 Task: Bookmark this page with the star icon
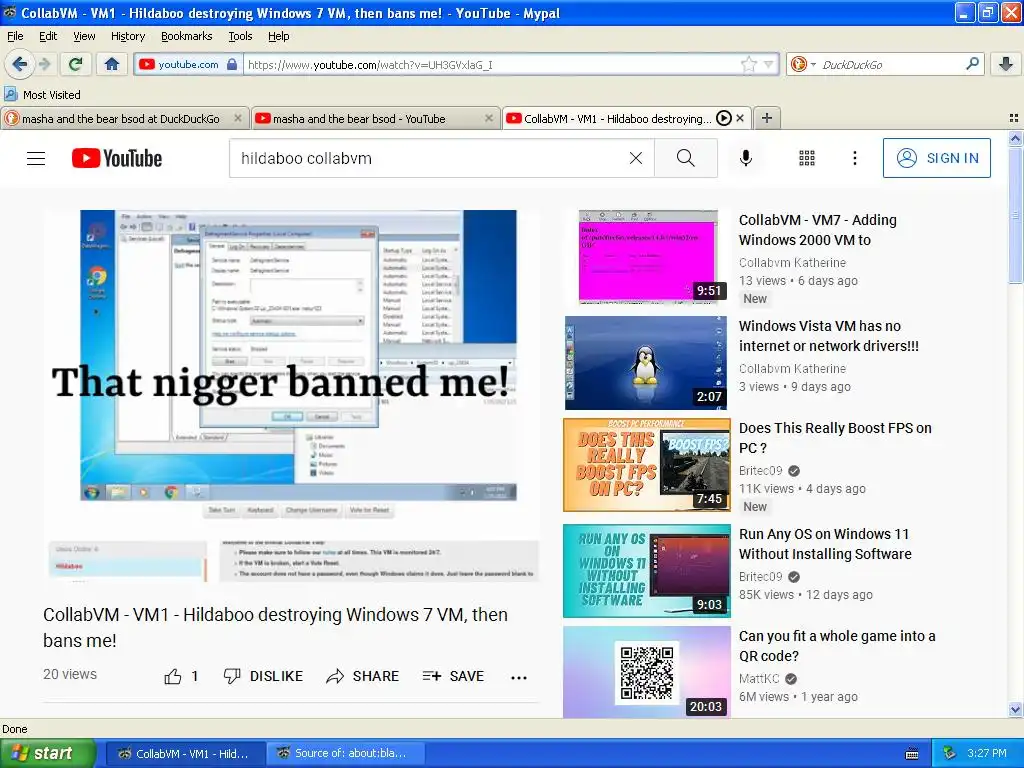(748, 64)
